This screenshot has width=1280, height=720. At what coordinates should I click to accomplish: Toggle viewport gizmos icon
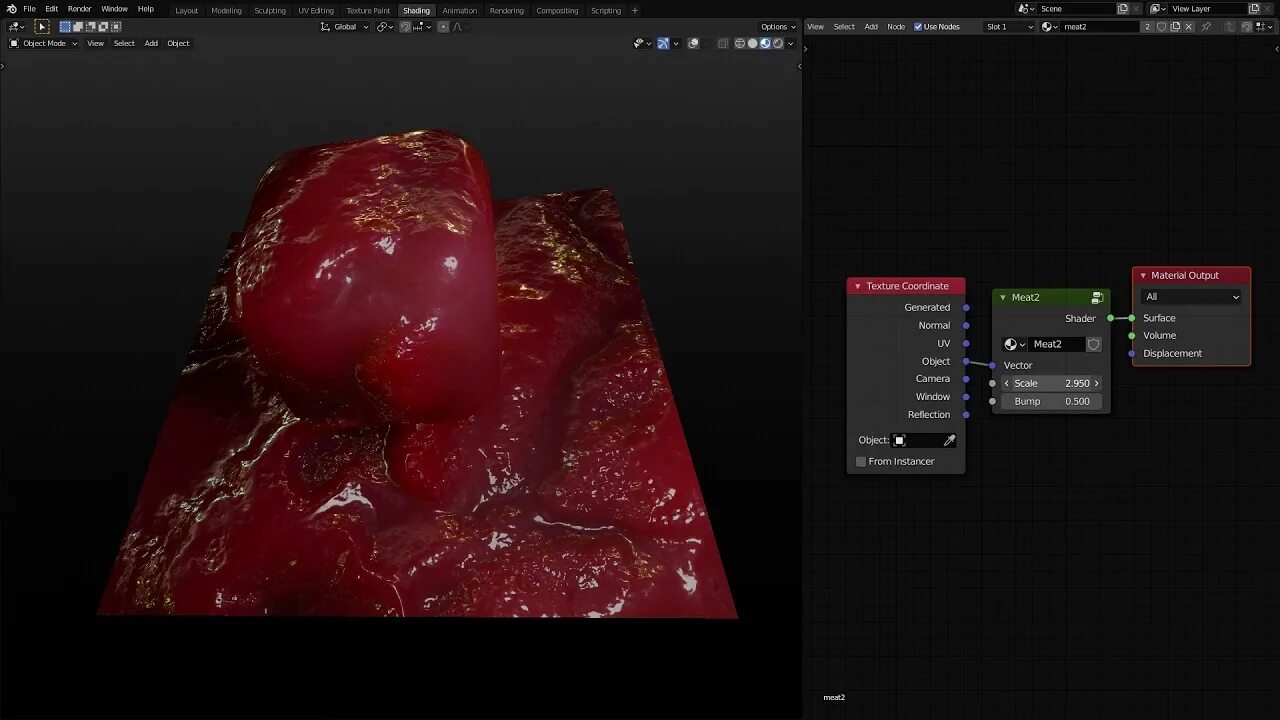tap(663, 43)
